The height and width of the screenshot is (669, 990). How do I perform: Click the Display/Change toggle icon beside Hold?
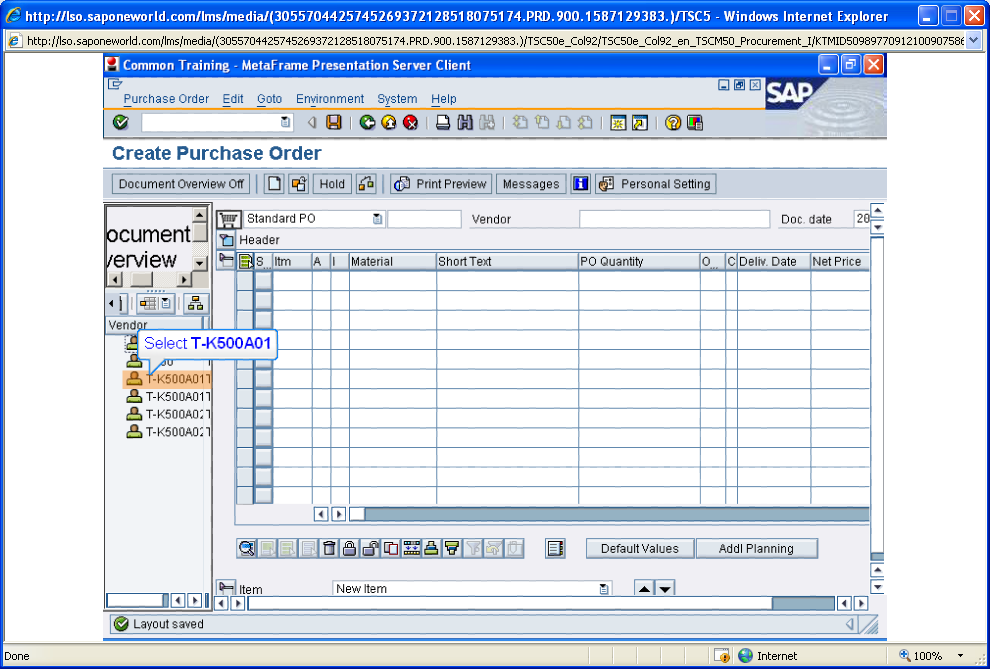tap(366, 184)
